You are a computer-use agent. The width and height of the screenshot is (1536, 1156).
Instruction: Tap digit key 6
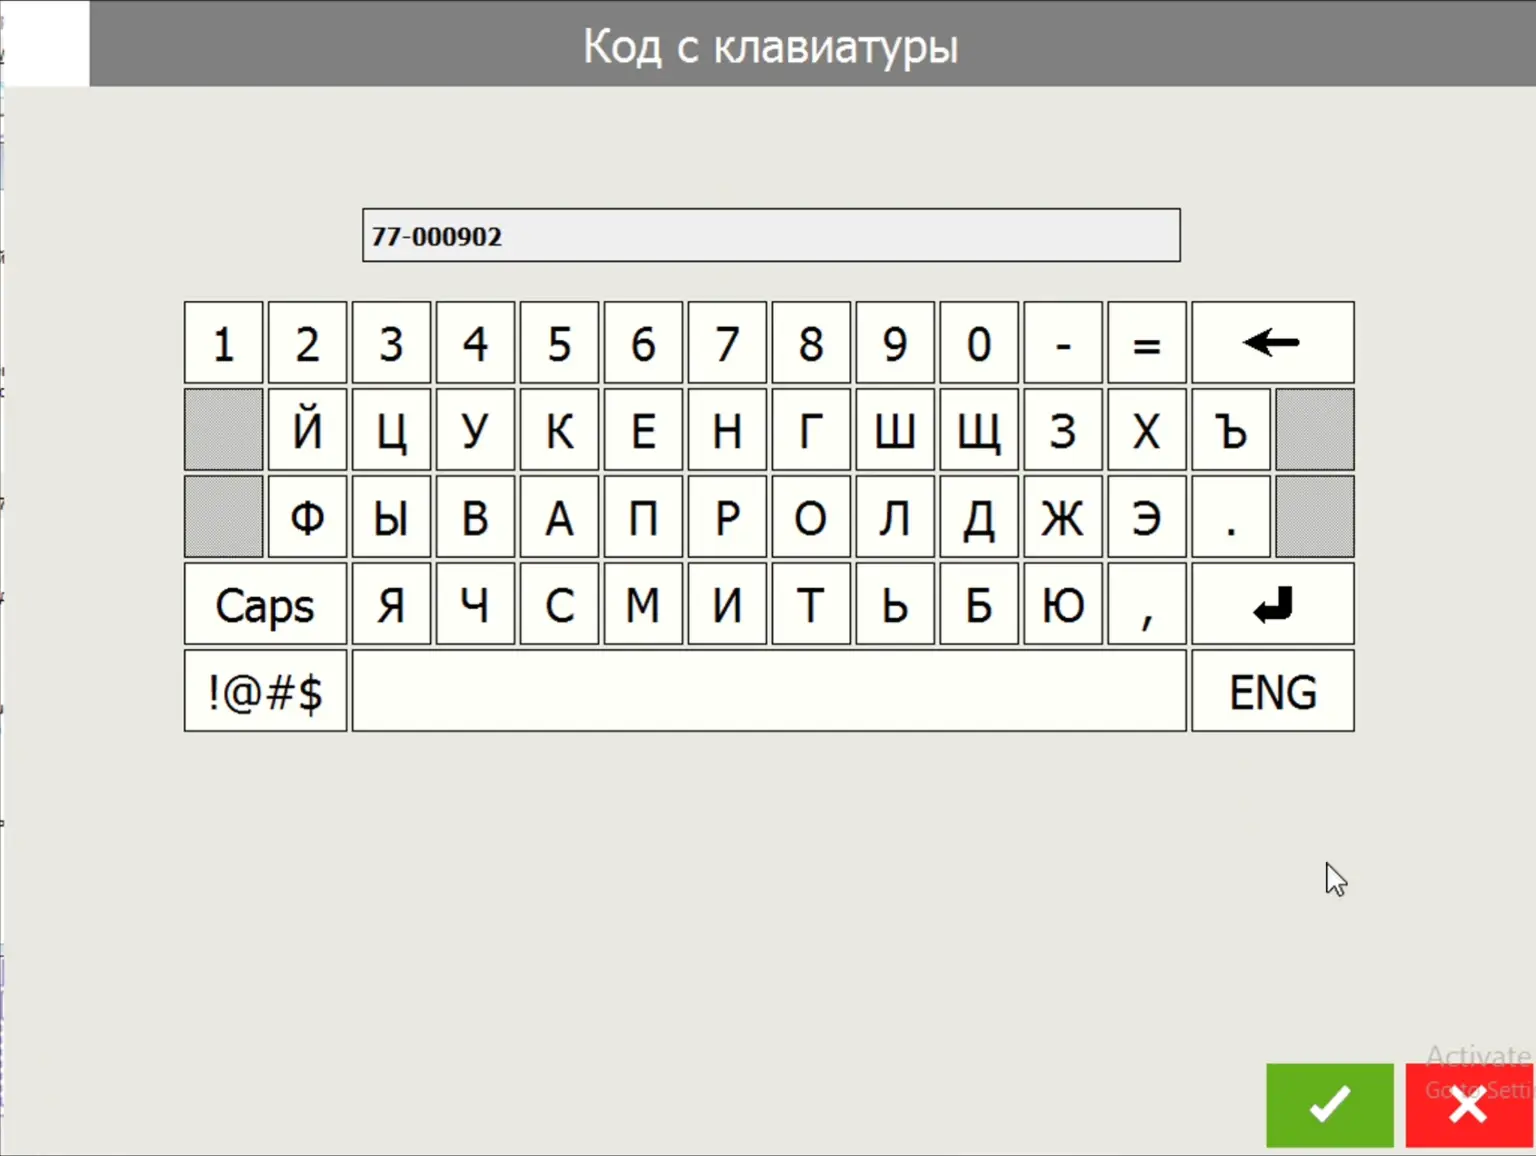click(x=643, y=343)
